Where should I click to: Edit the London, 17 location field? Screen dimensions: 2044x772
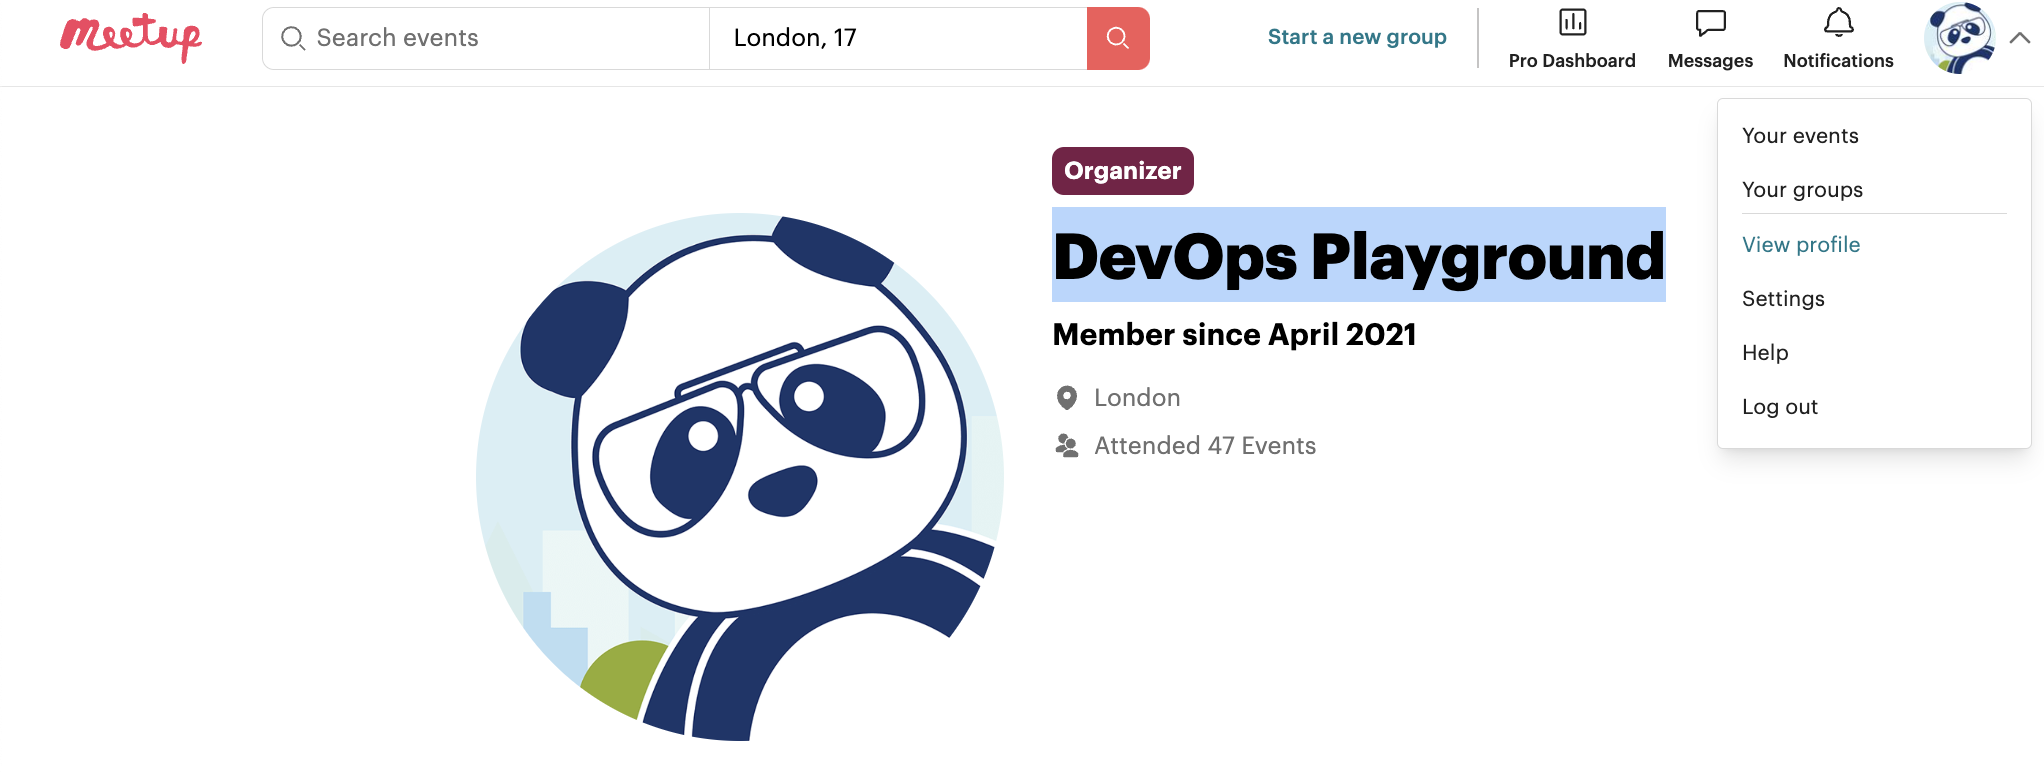point(898,38)
